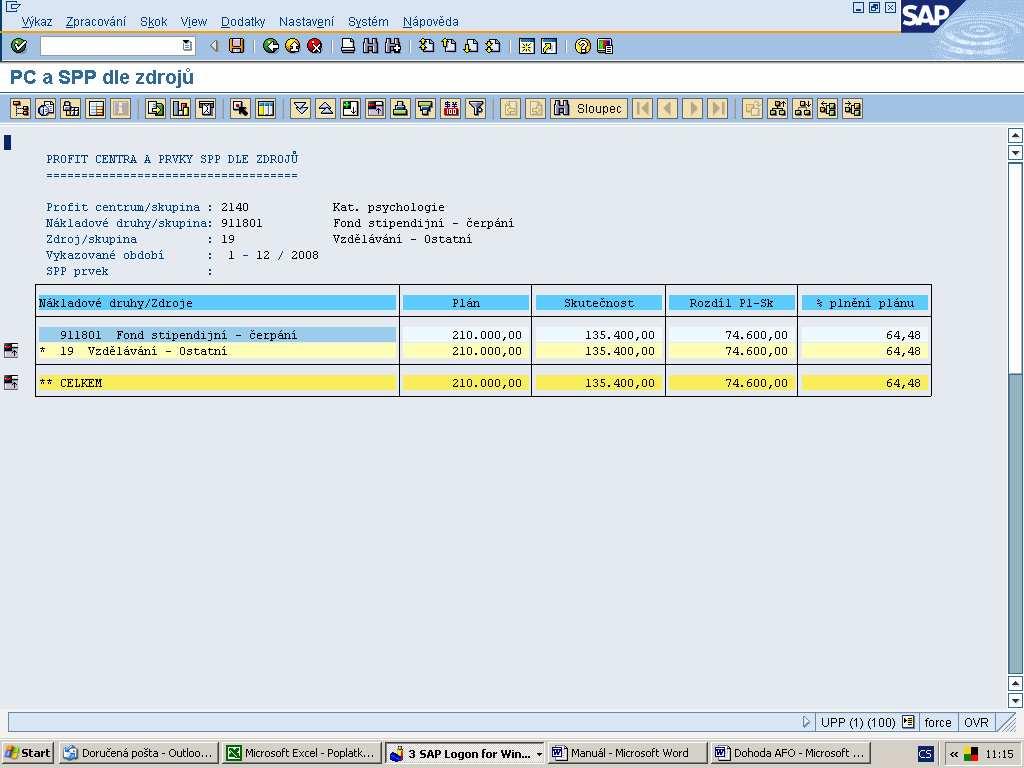The width and height of the screenshot is (1024, 768).
Task: Switch to Dohoda AFO taskbar window
Action: [791, 753]
